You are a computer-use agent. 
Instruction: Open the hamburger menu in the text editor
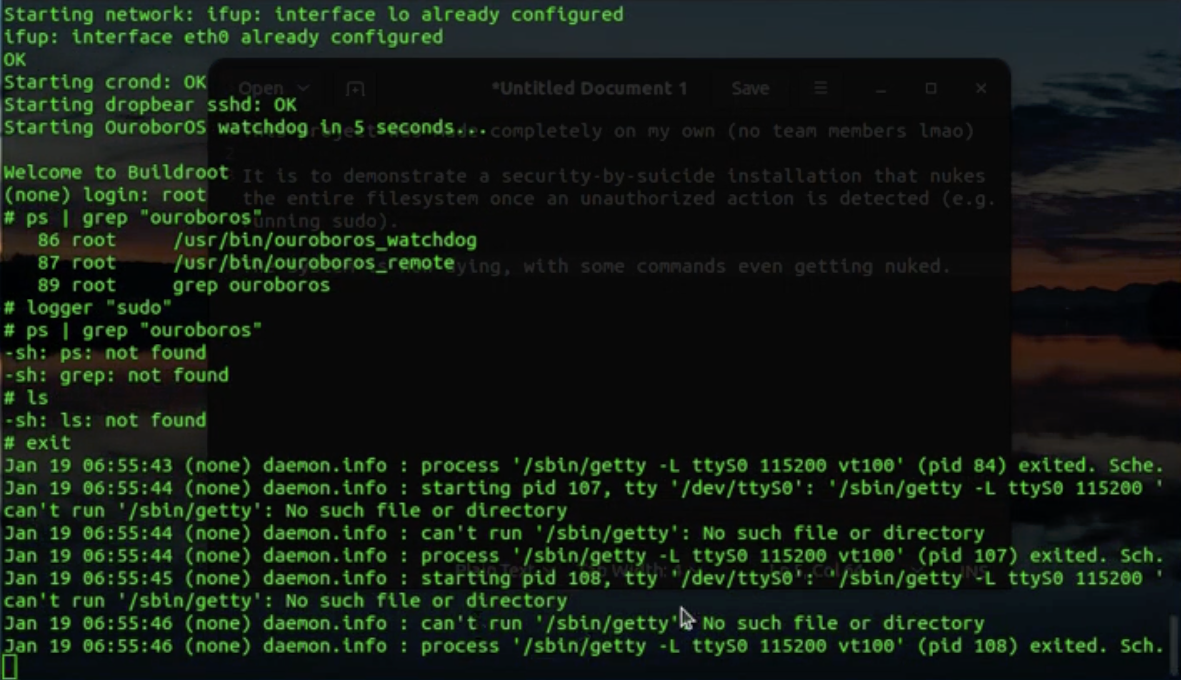[820, 88]
